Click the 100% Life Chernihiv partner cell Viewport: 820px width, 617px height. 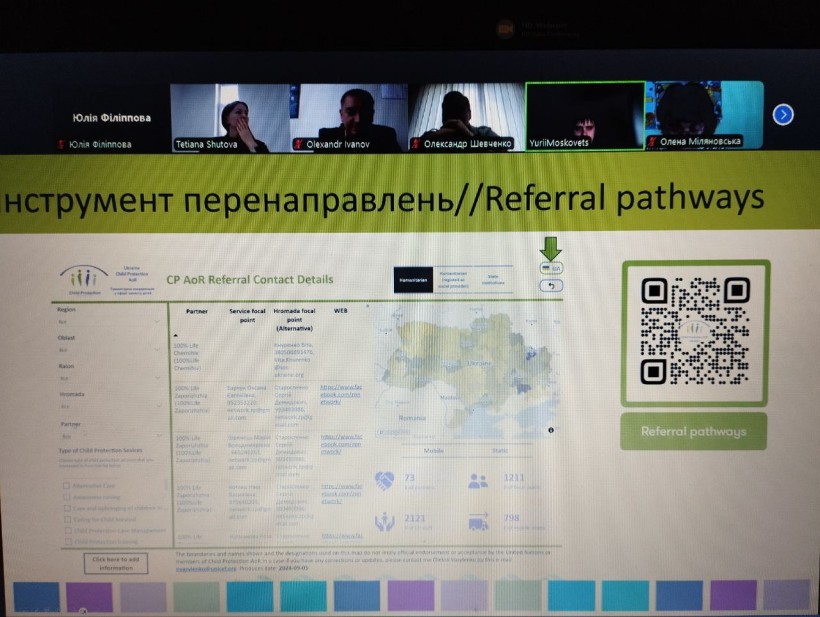point(188,357)
